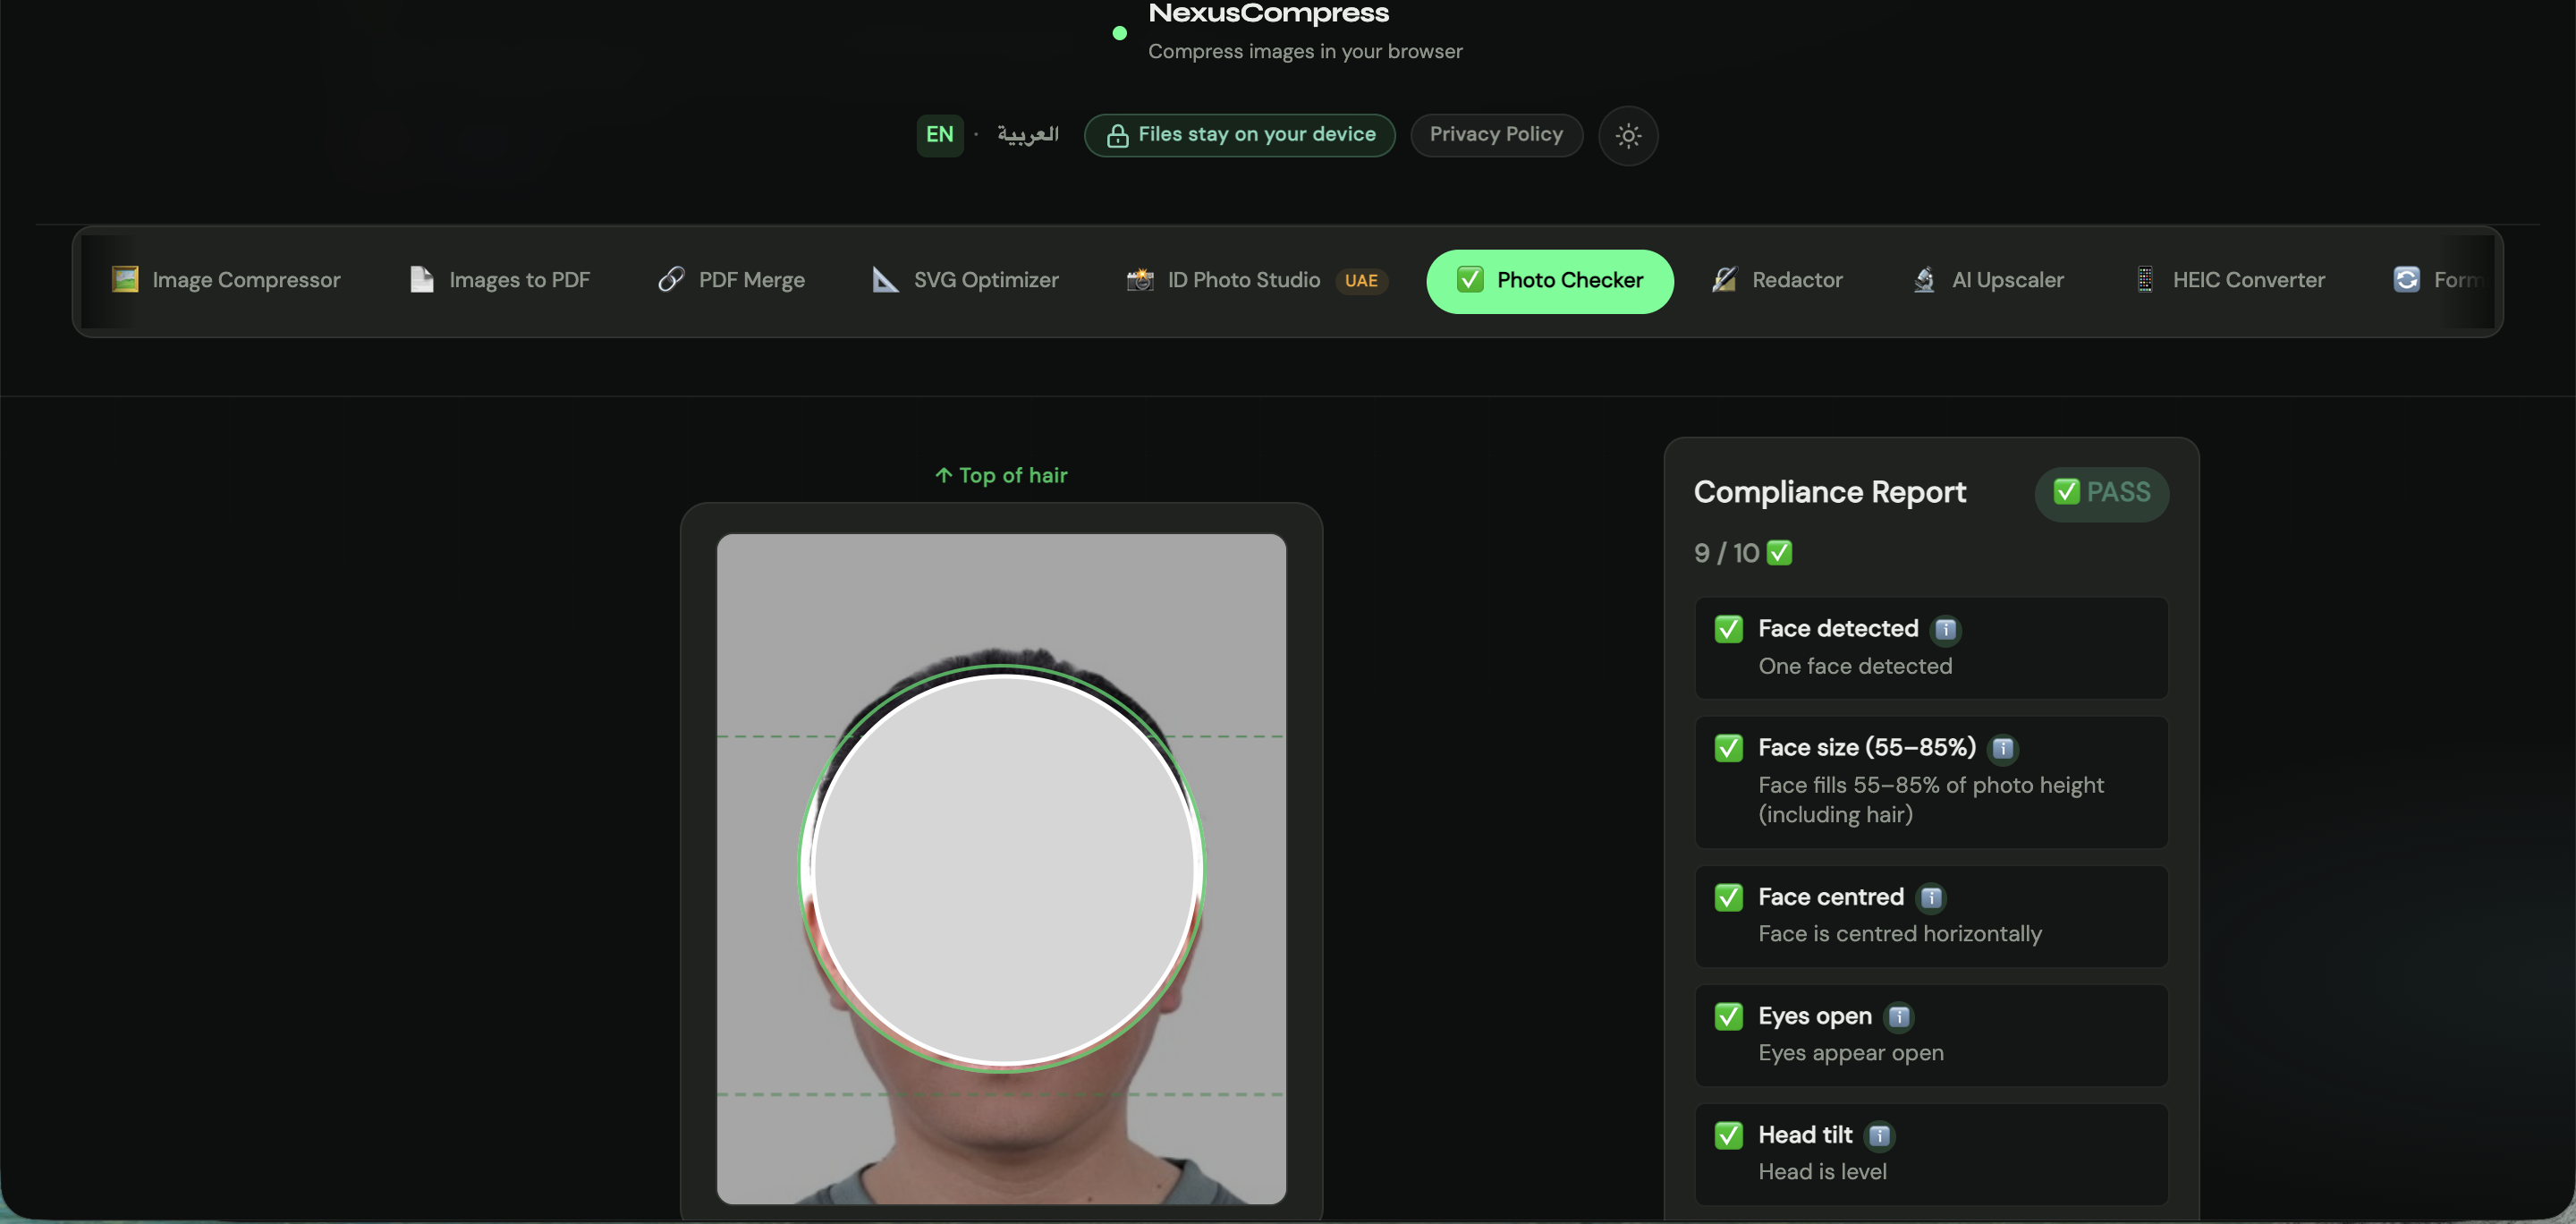The image size is (2576, 1224).
Task: Click the lock icon in privacy badge
Action: point(1117,135)
